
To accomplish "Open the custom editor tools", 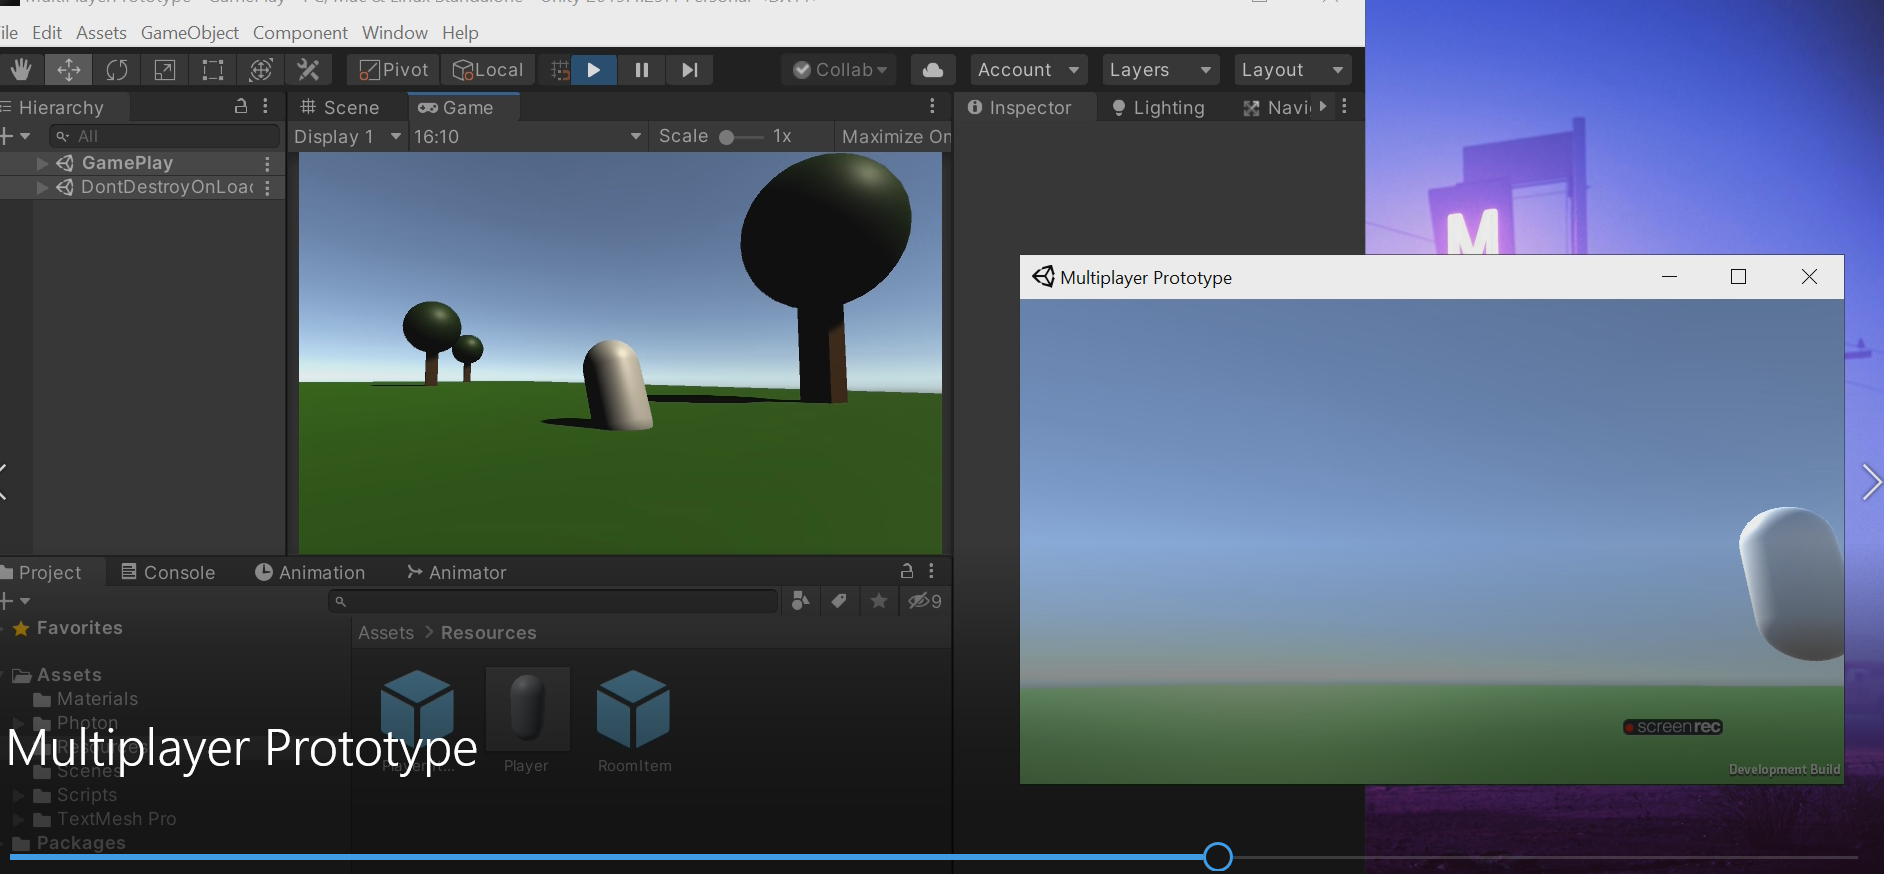I will [x=308, y=70].
